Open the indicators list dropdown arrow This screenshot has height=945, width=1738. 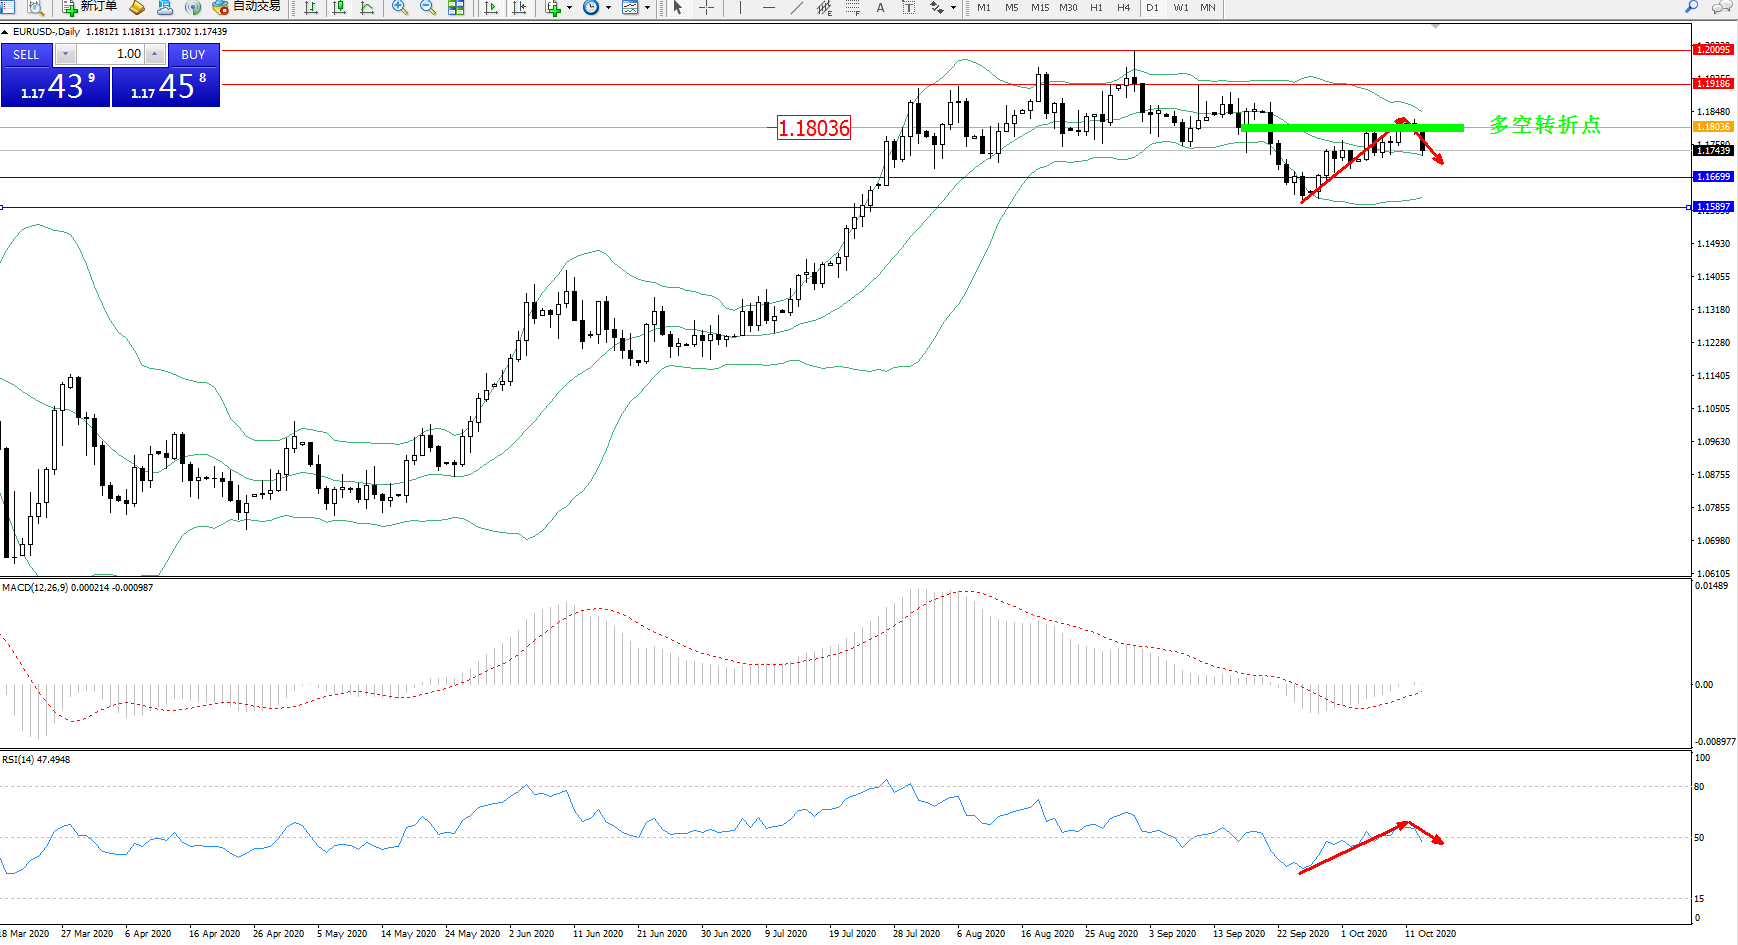[x=569, y=8]
